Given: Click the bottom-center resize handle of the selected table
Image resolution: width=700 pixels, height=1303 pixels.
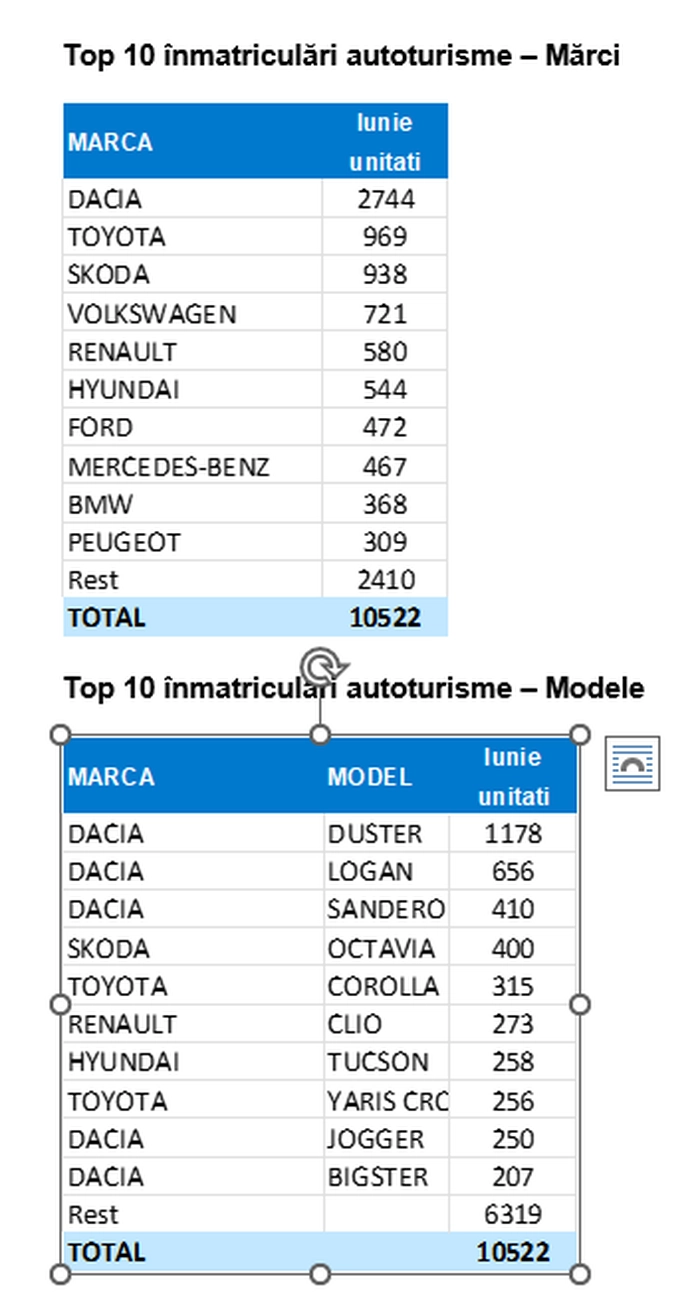Looking at the screenshot, I should pyautogui.click(x=320, y=1273).
